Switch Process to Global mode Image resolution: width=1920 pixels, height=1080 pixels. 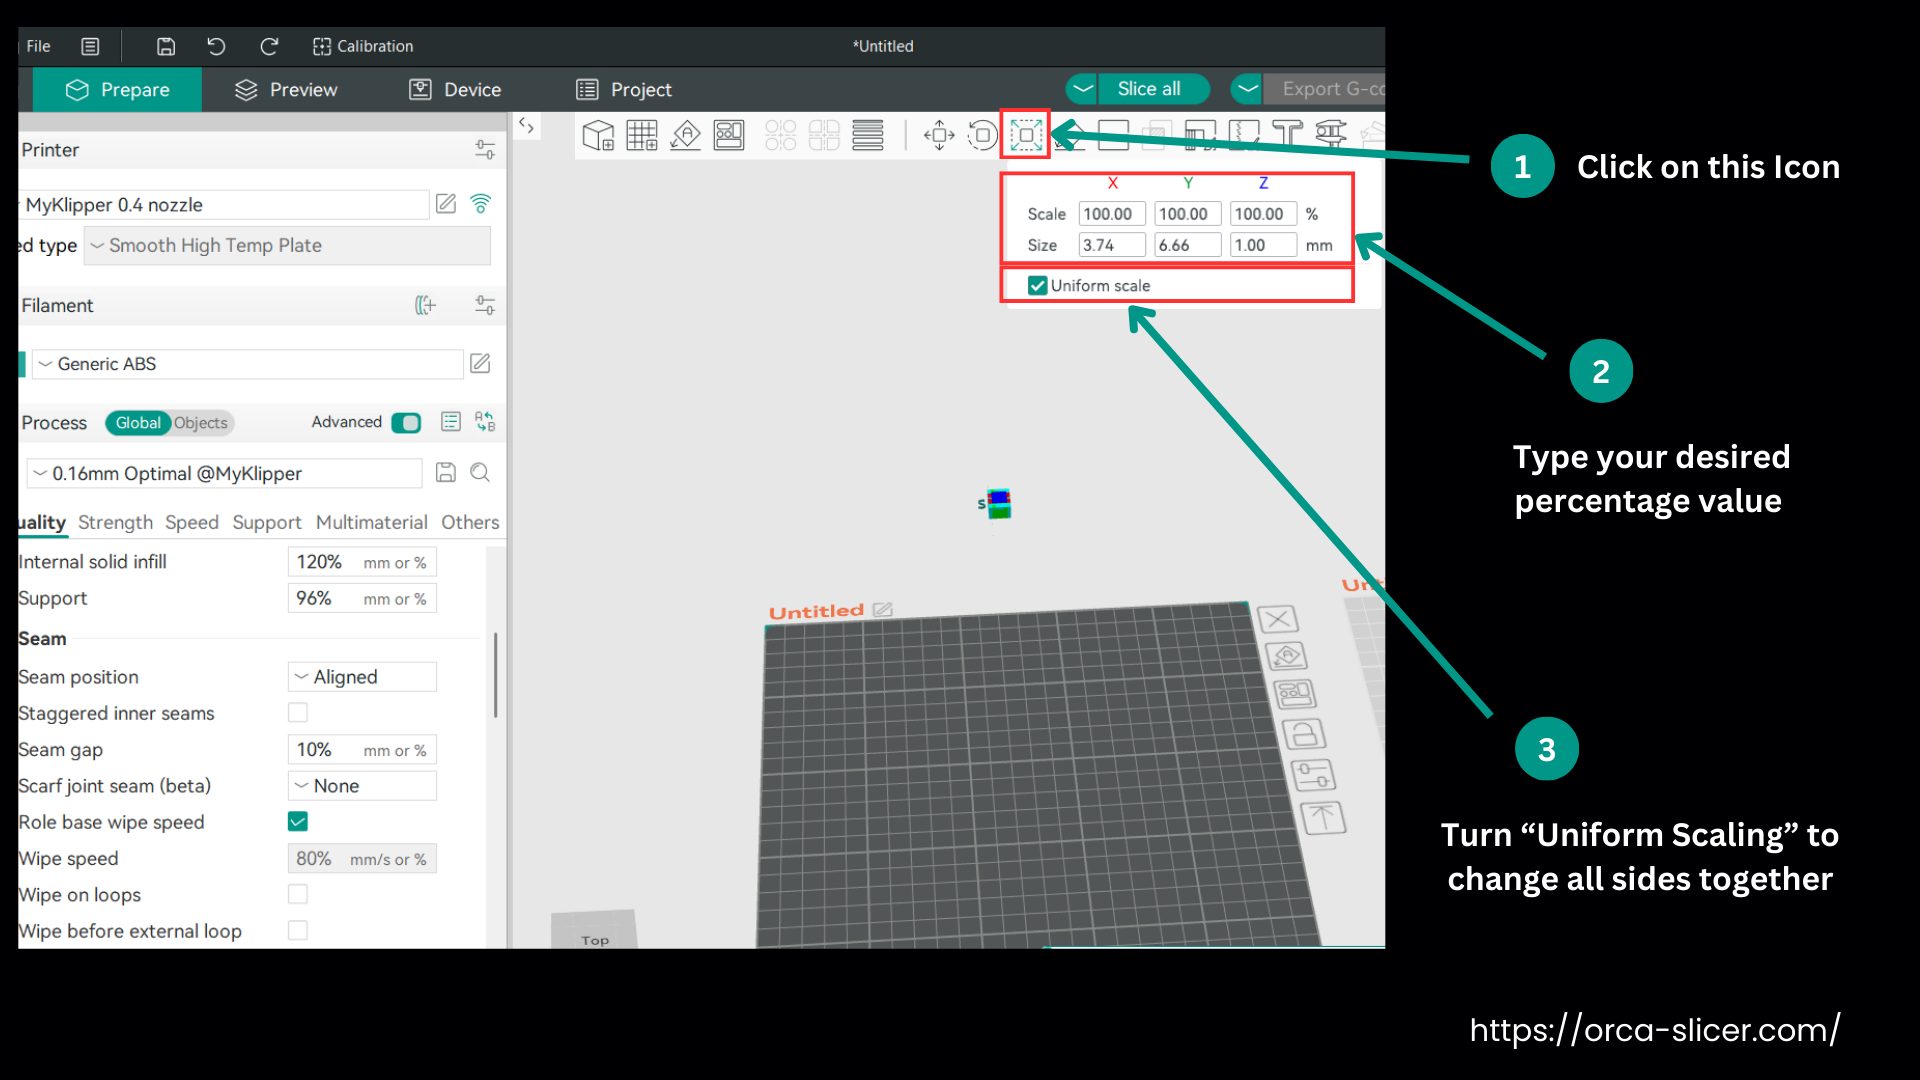pyautogui.click(x=138, y=423)
